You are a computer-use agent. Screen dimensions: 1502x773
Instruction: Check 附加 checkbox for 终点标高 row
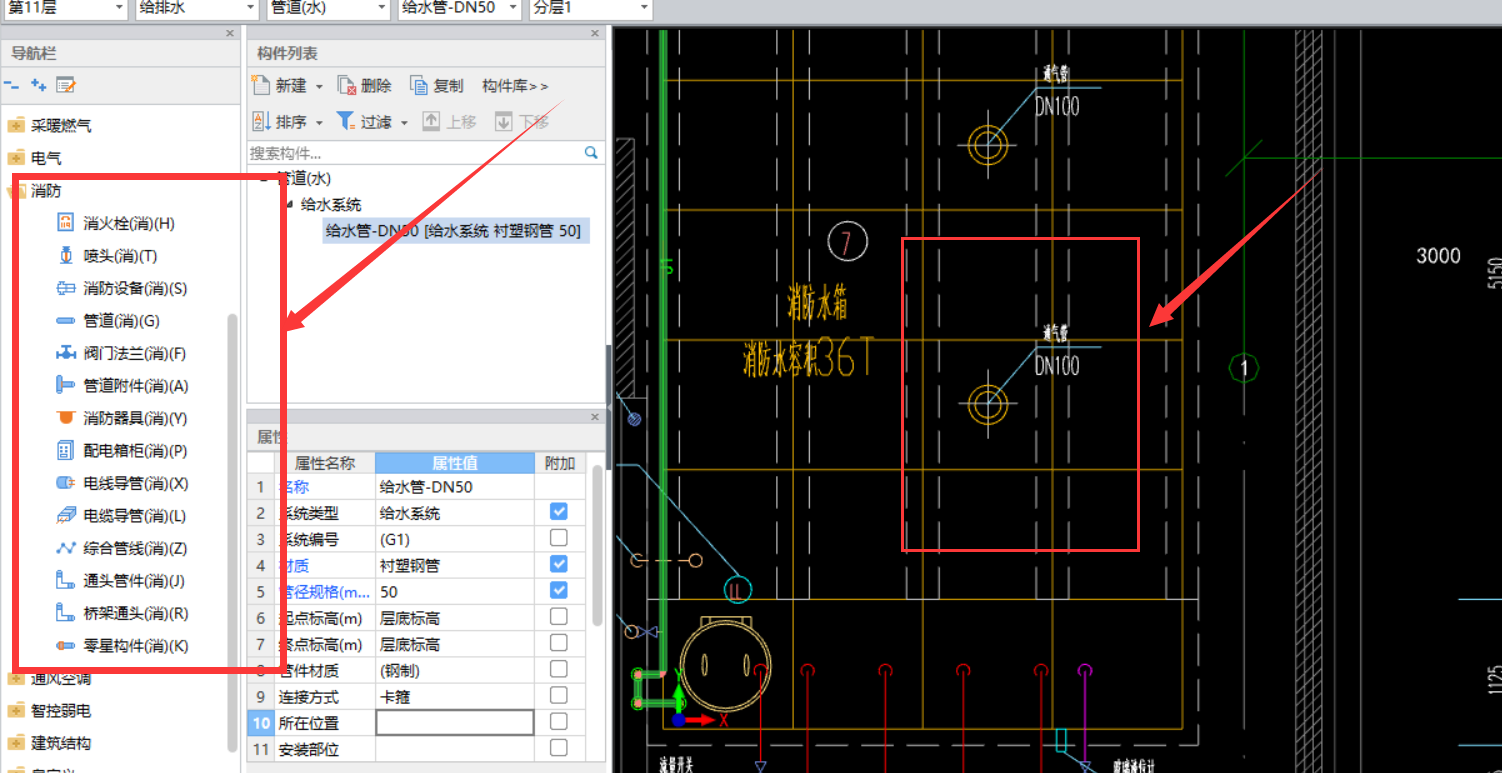tap(559, 642)
